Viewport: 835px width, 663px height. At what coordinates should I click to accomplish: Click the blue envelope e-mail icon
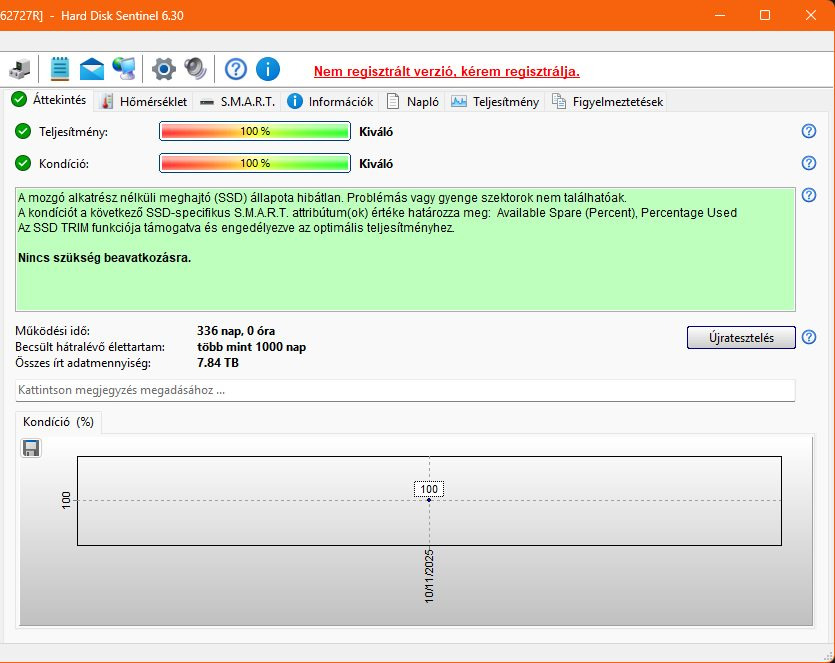pos(92,69)
